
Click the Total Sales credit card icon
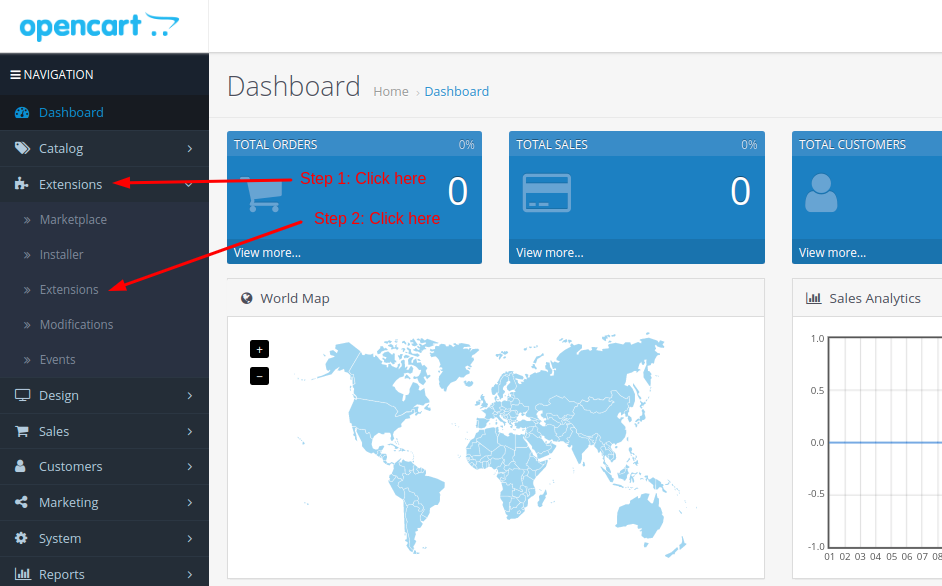pos(547,192)
